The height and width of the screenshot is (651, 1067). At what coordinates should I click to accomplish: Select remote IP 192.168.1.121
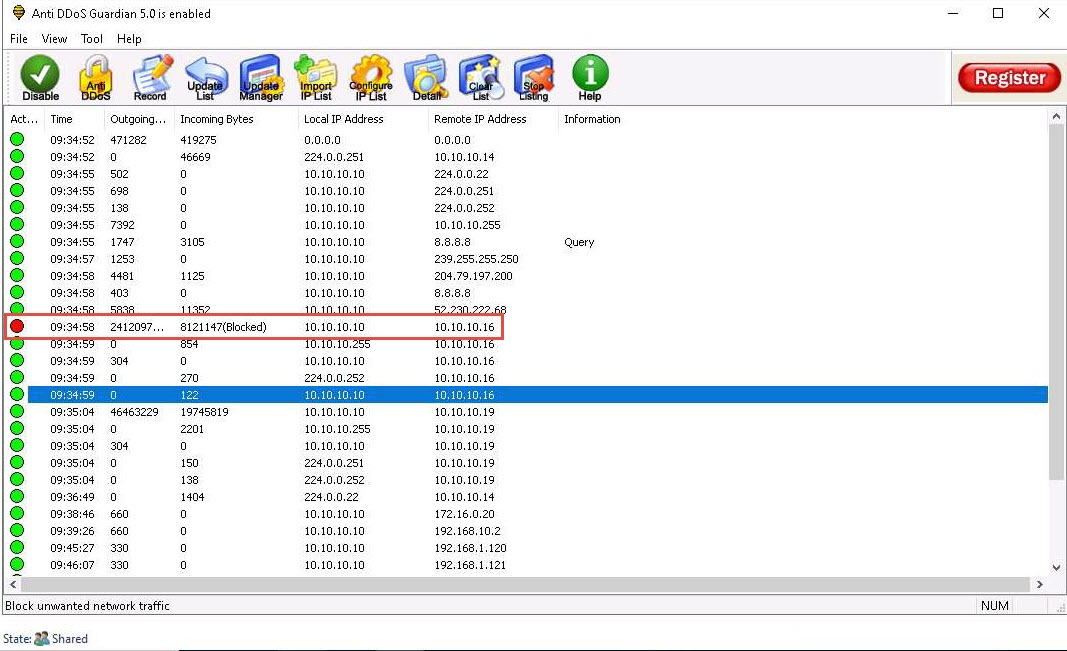tap(470, 565)
